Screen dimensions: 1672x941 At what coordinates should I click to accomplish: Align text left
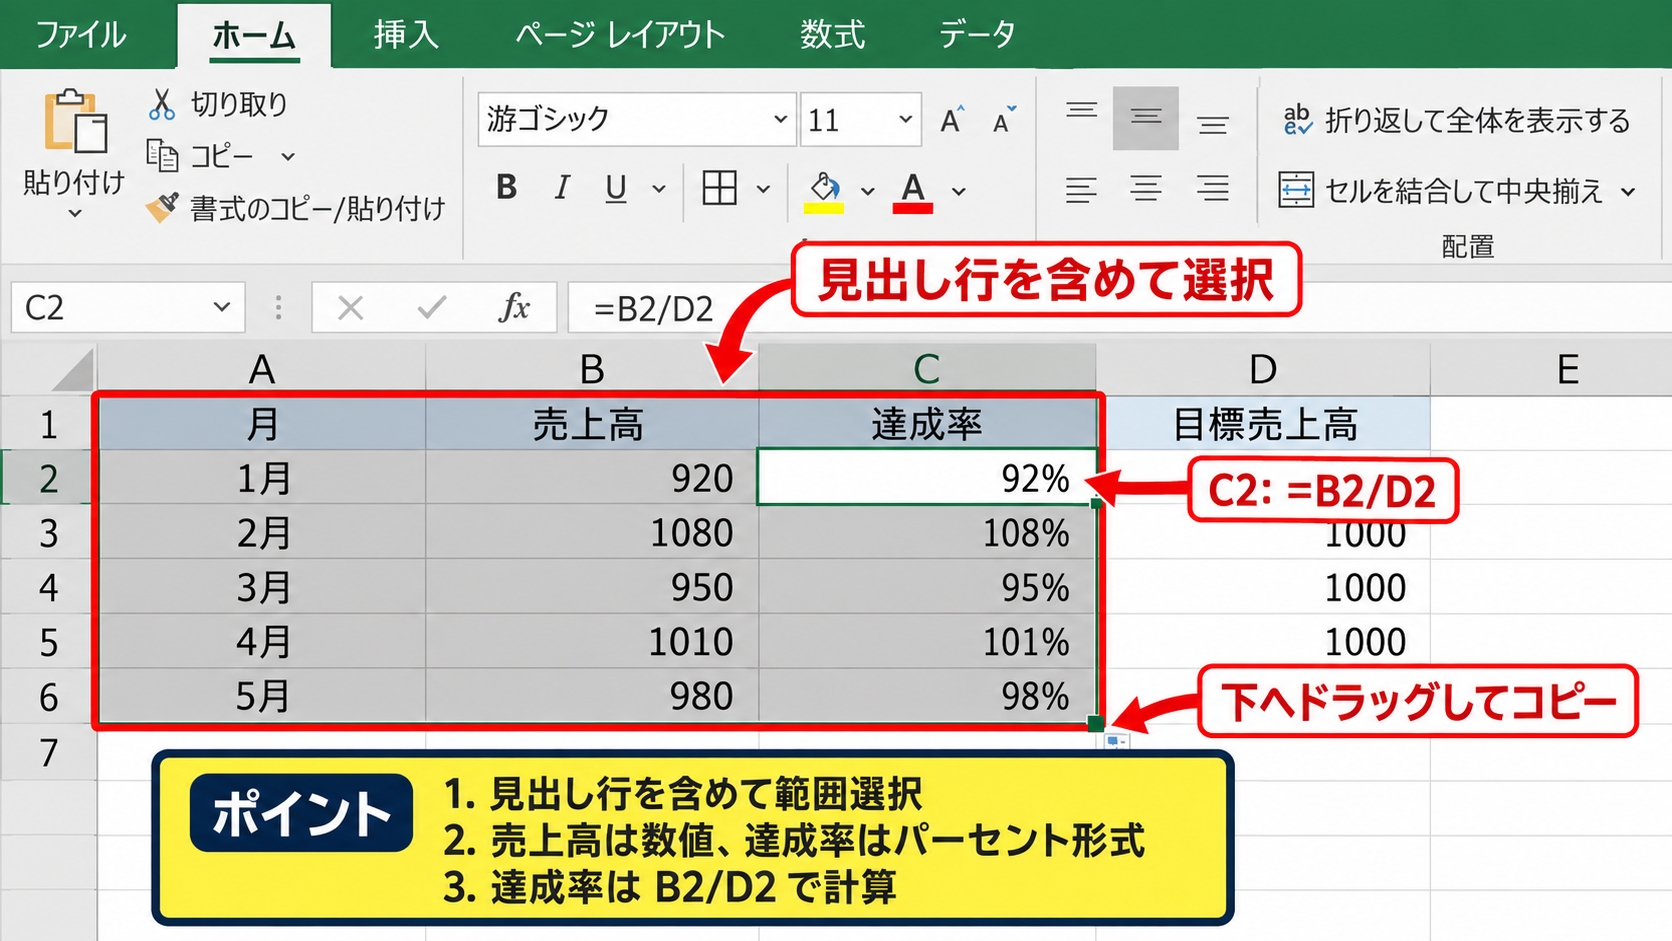(x=1081, y=188)
